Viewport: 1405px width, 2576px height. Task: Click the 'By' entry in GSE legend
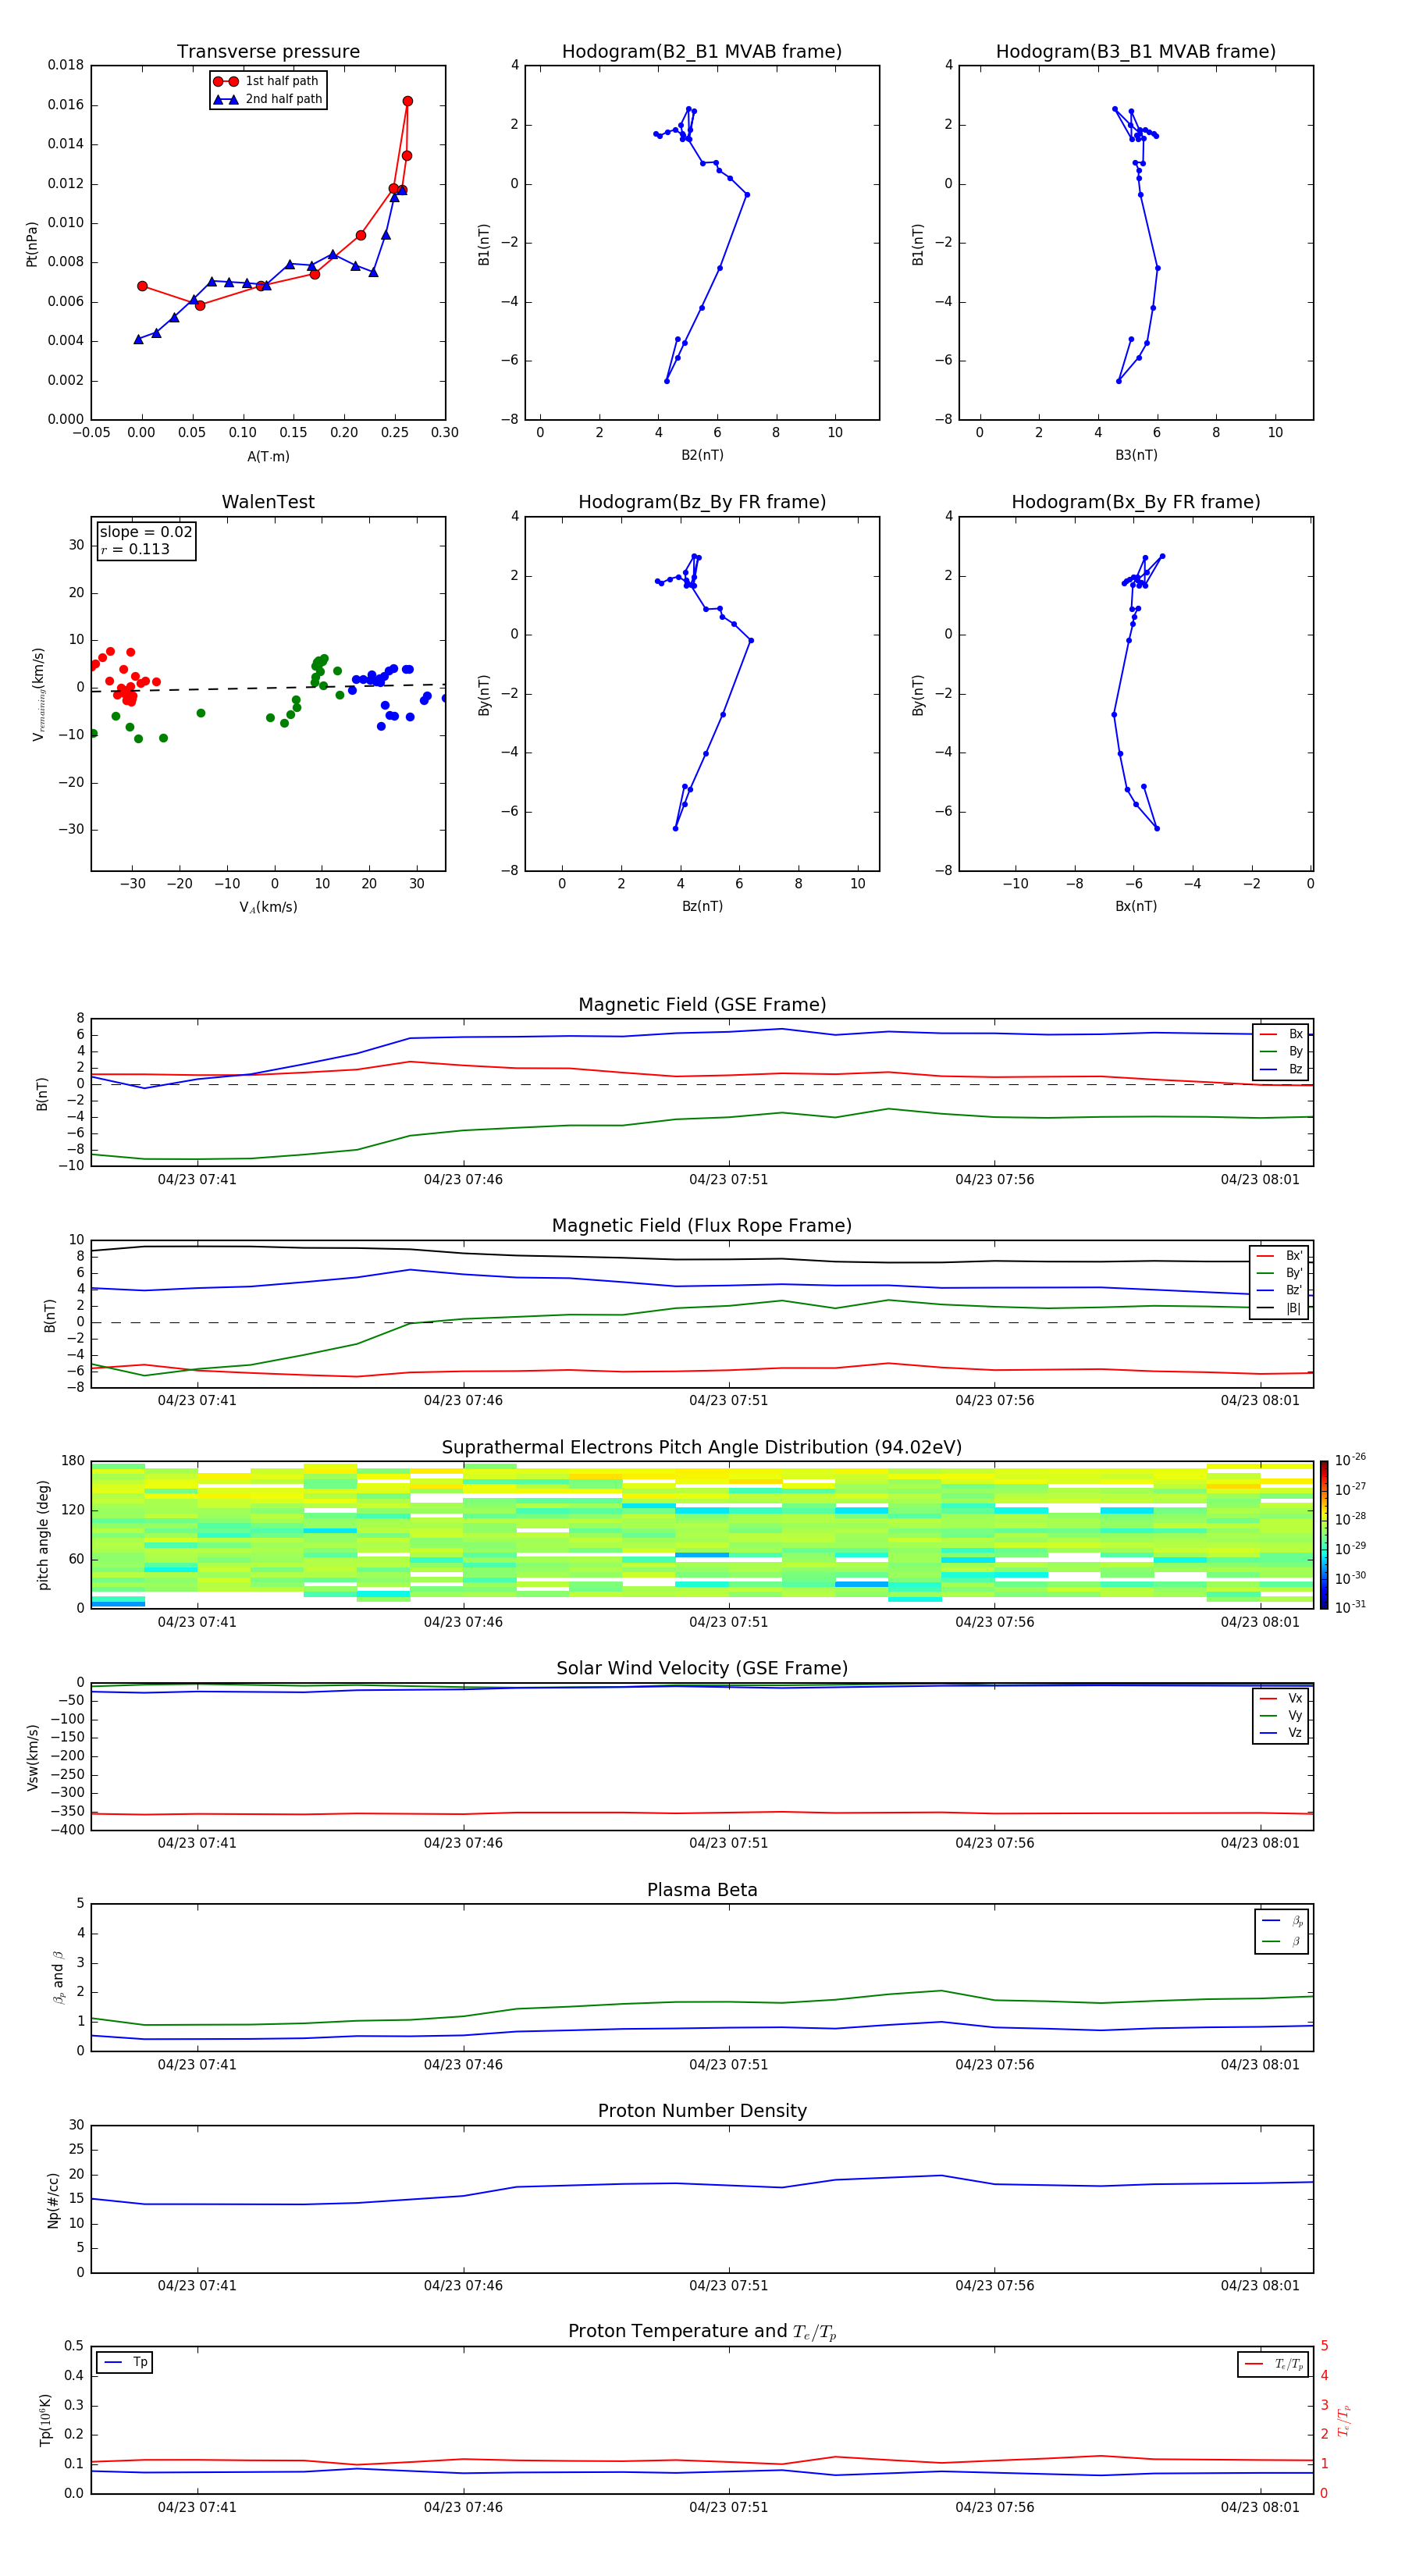[1282, 1051]
